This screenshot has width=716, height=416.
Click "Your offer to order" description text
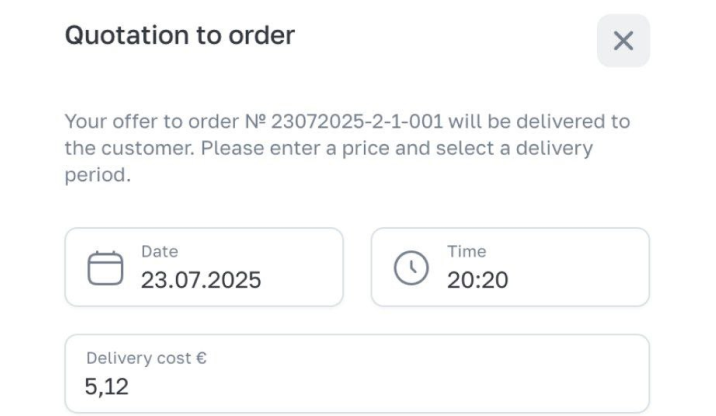point(152,121)
